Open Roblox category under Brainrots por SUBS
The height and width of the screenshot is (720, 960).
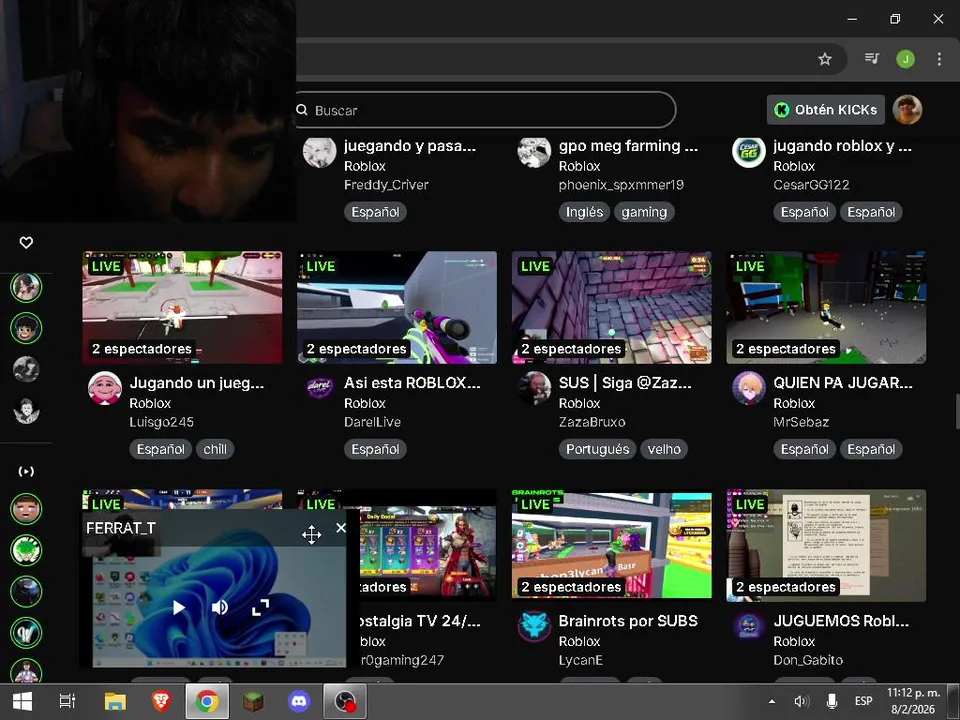(x=579, y=642)
